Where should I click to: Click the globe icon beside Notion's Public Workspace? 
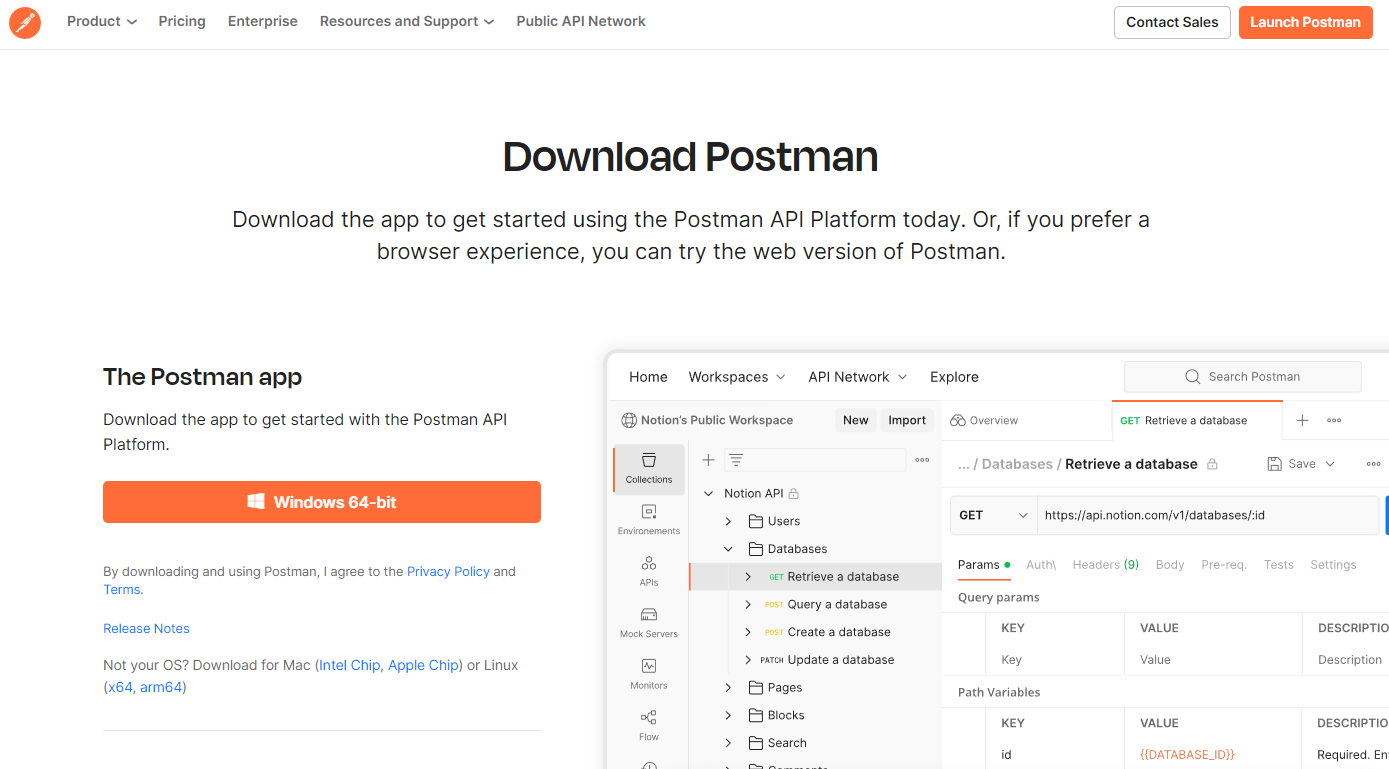pyautogui.click(x=629, y=420)
